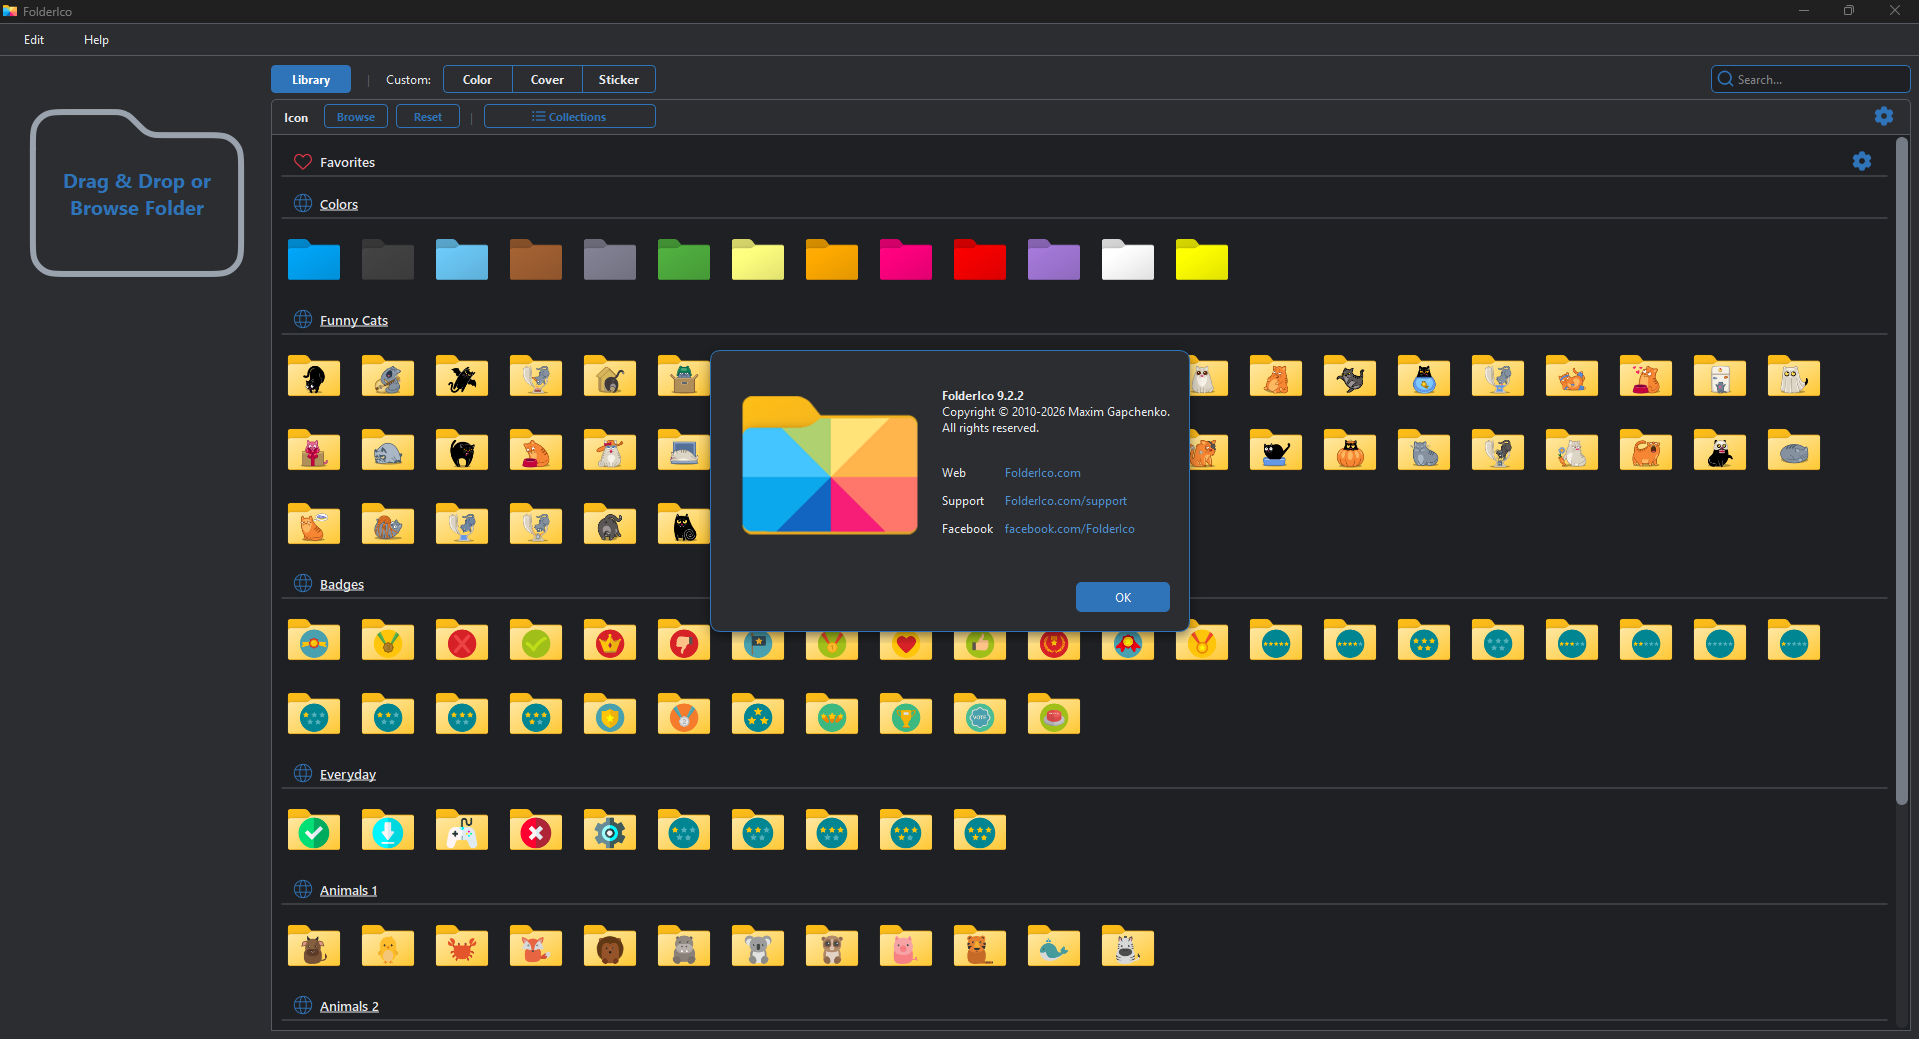
Task: Open the Animals 1 collection link
Action: point(349,891)
